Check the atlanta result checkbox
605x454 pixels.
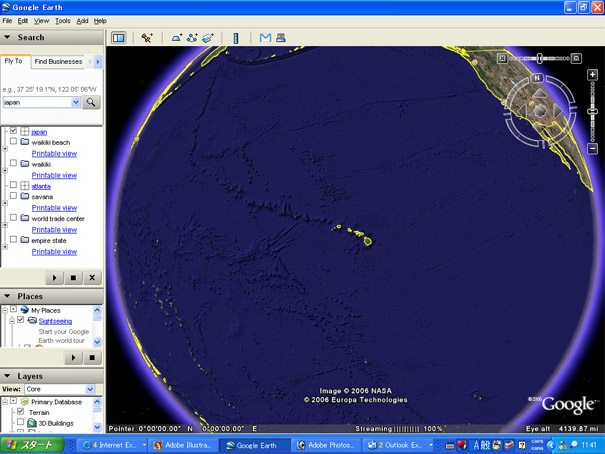point(14,185)
